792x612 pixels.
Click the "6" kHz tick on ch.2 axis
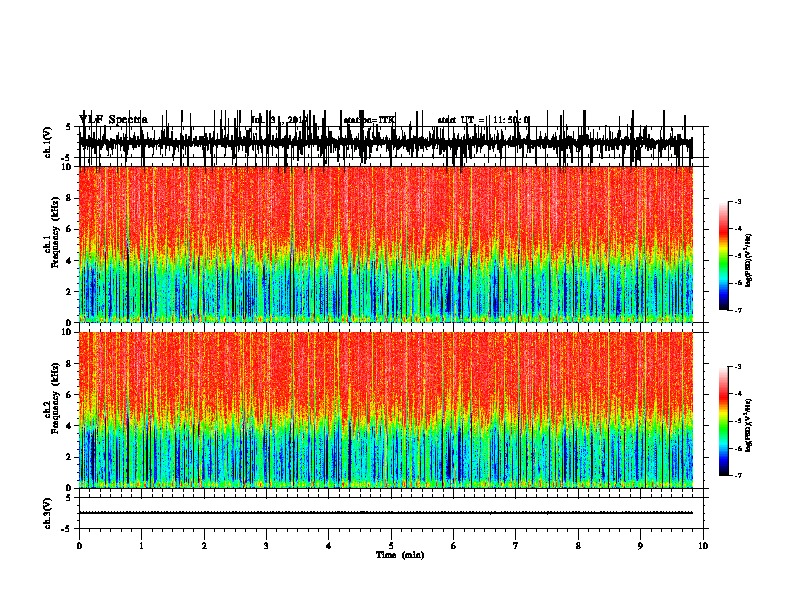point(70,394)
